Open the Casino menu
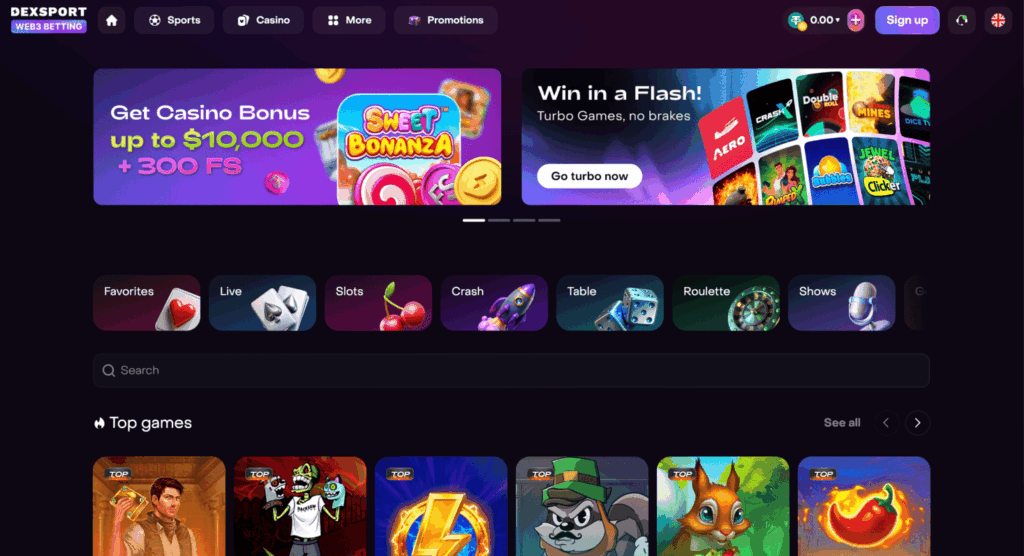This screenshot has width=1024, height=556. [263, 20]
